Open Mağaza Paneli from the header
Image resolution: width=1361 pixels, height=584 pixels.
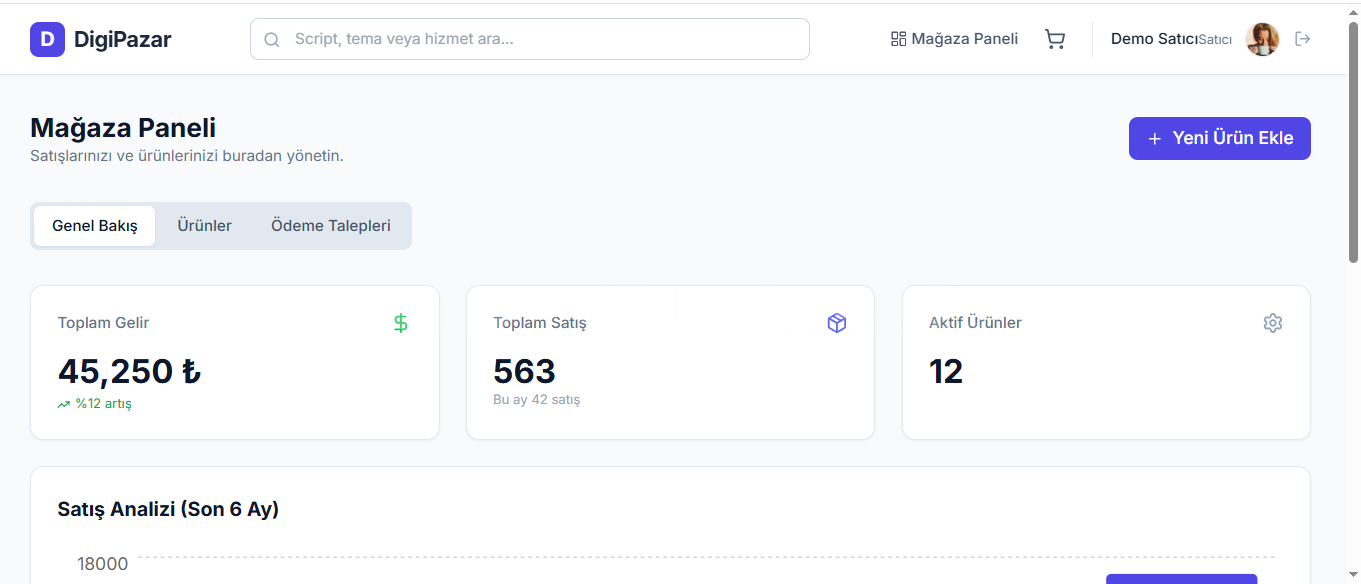click(954, 39)
